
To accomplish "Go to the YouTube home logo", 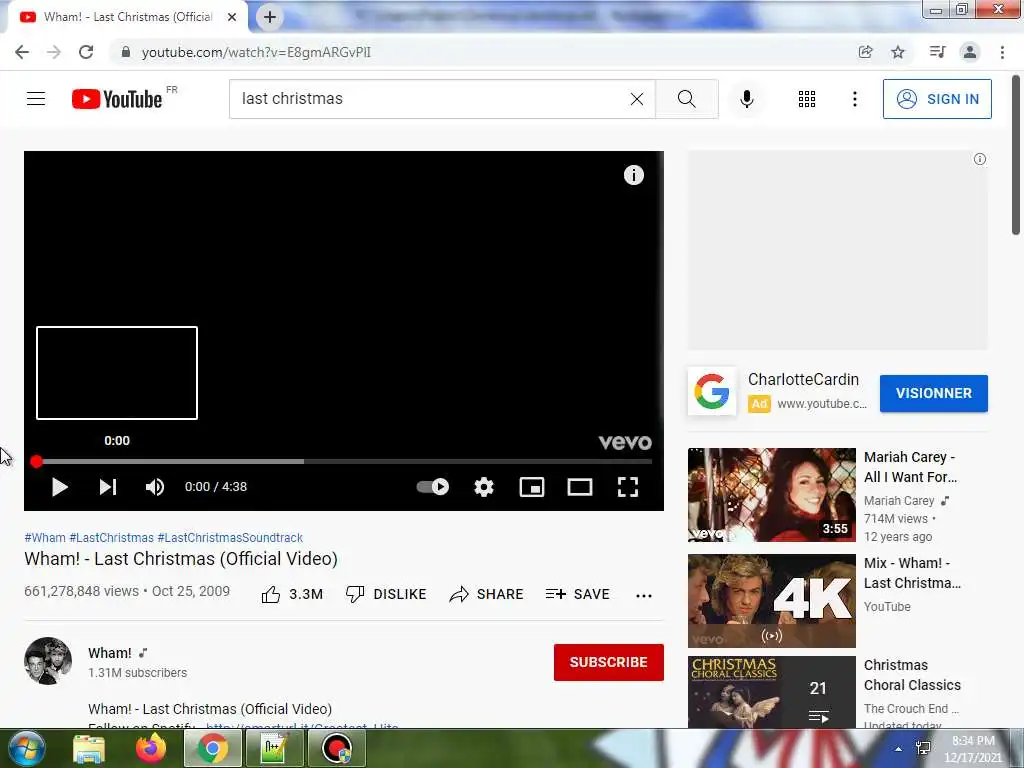I will pyautogui.click(x=117, y=99).
